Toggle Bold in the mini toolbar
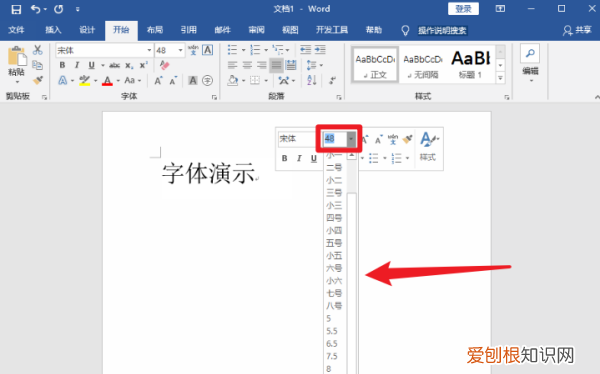Screen dimensions: 600x374 coord(284,158)
